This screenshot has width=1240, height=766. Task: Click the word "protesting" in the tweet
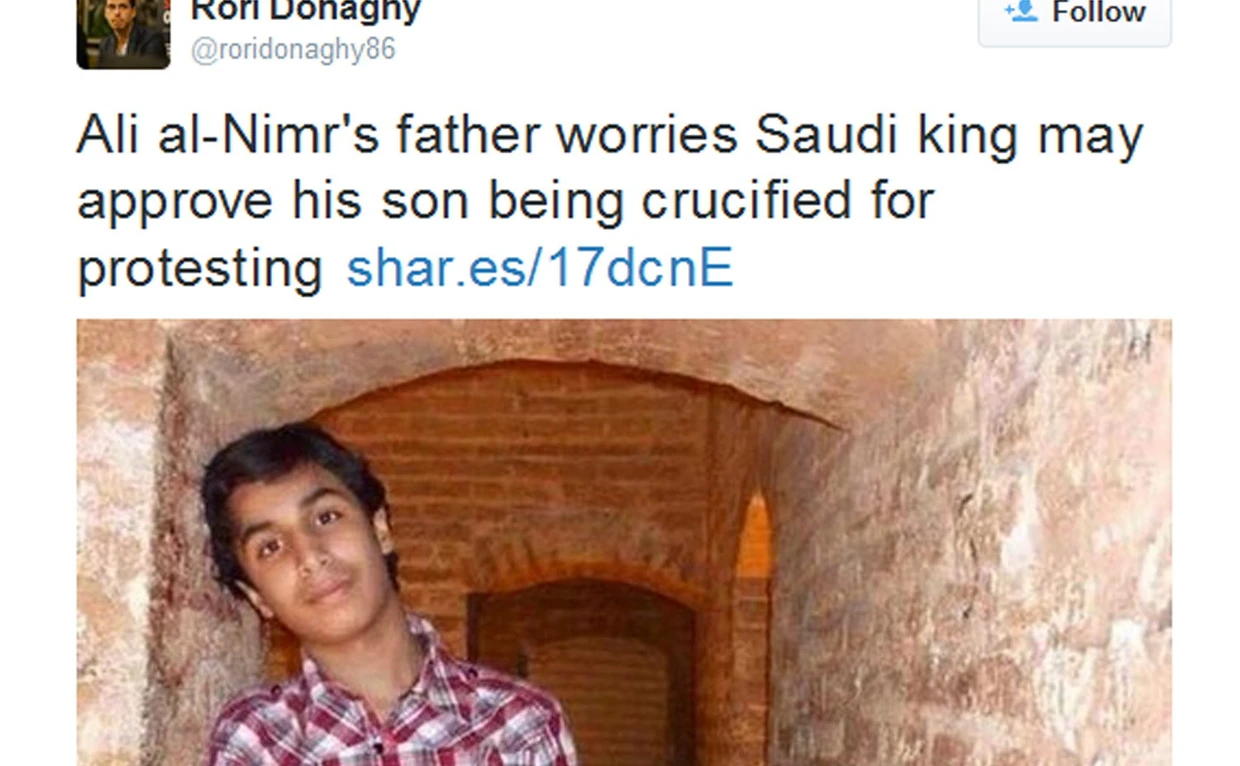pos(200,270)
